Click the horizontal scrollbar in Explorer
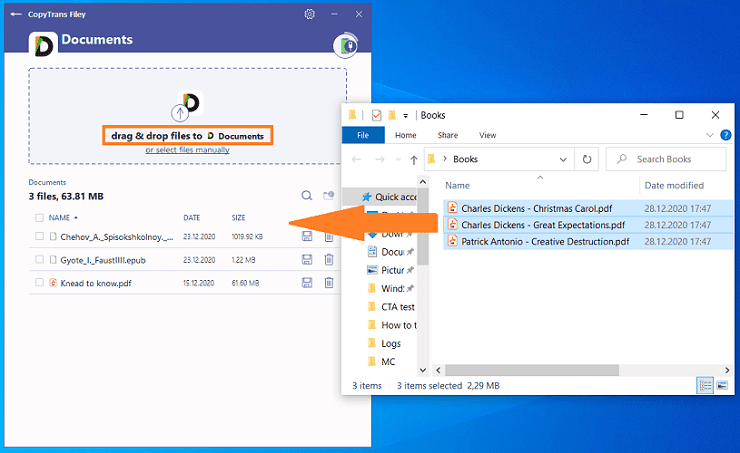 click(x=531, y=370)
